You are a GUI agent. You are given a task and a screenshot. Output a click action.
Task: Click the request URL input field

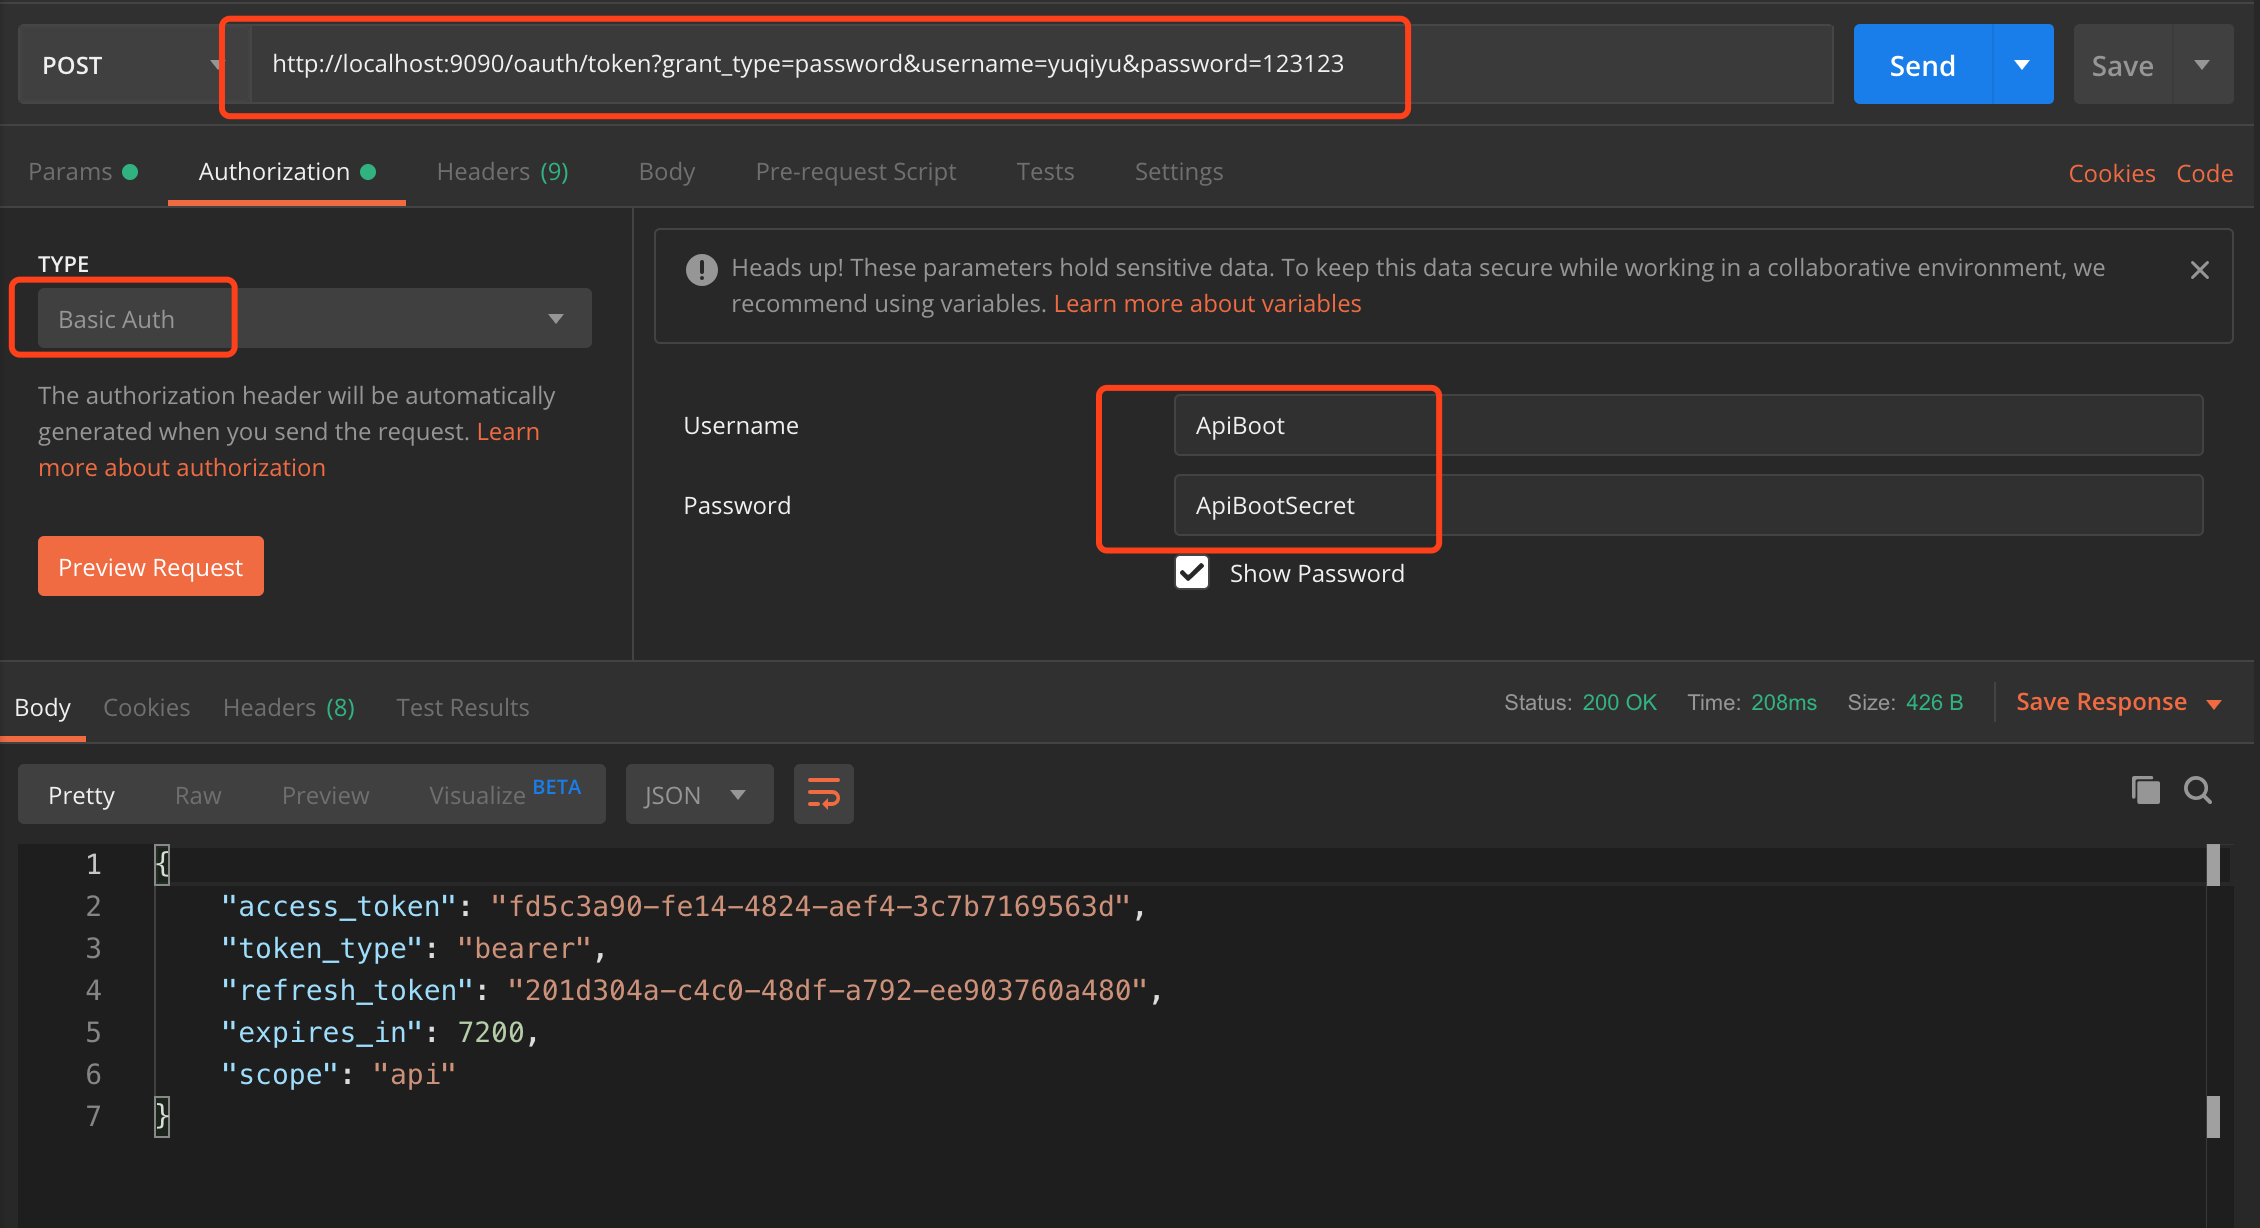(1040, 65)
